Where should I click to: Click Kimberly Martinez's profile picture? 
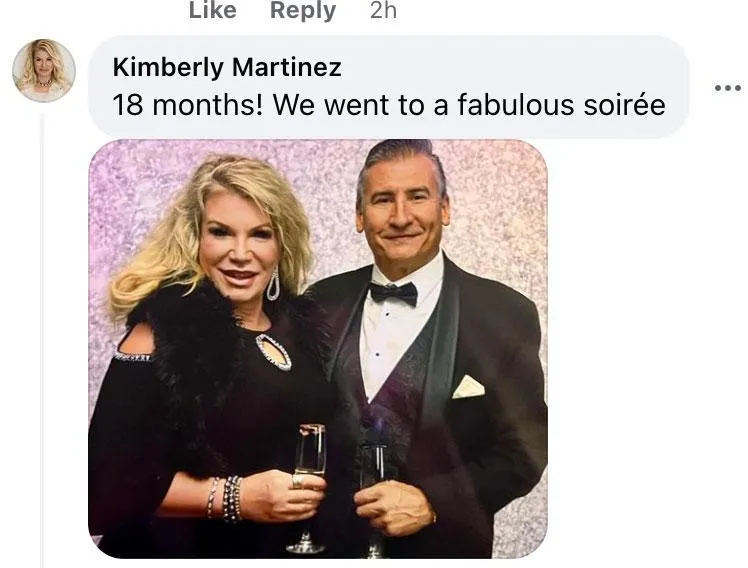pyautogui.click(x=43, y=70)
